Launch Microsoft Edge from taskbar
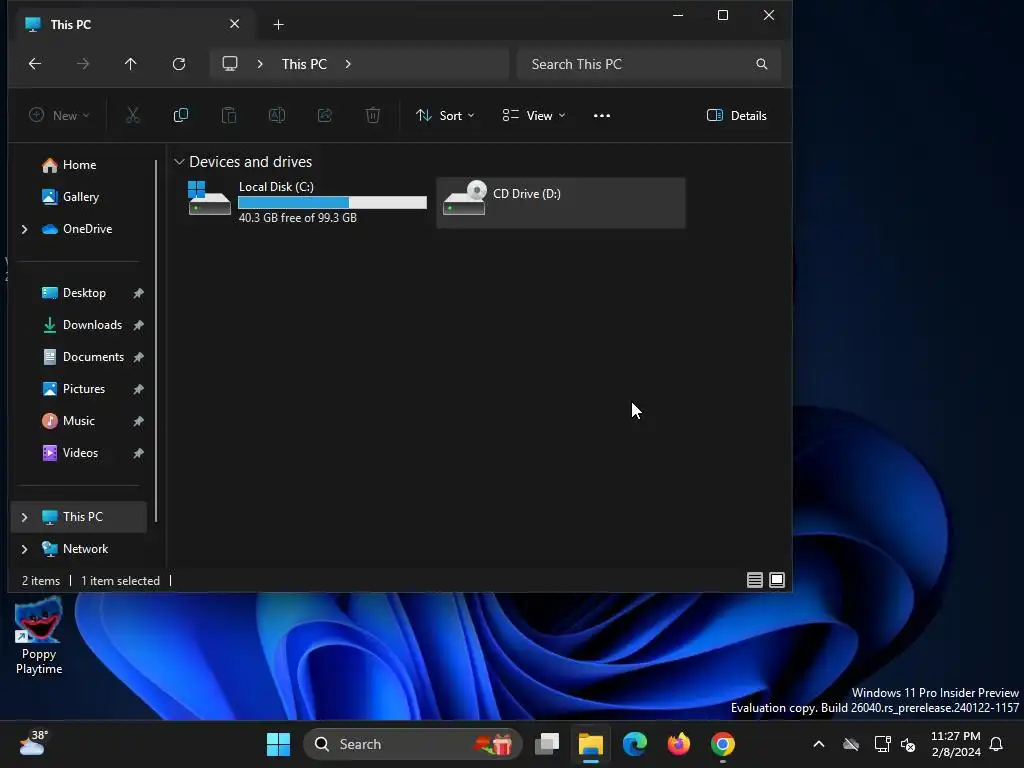 (634, 744)
